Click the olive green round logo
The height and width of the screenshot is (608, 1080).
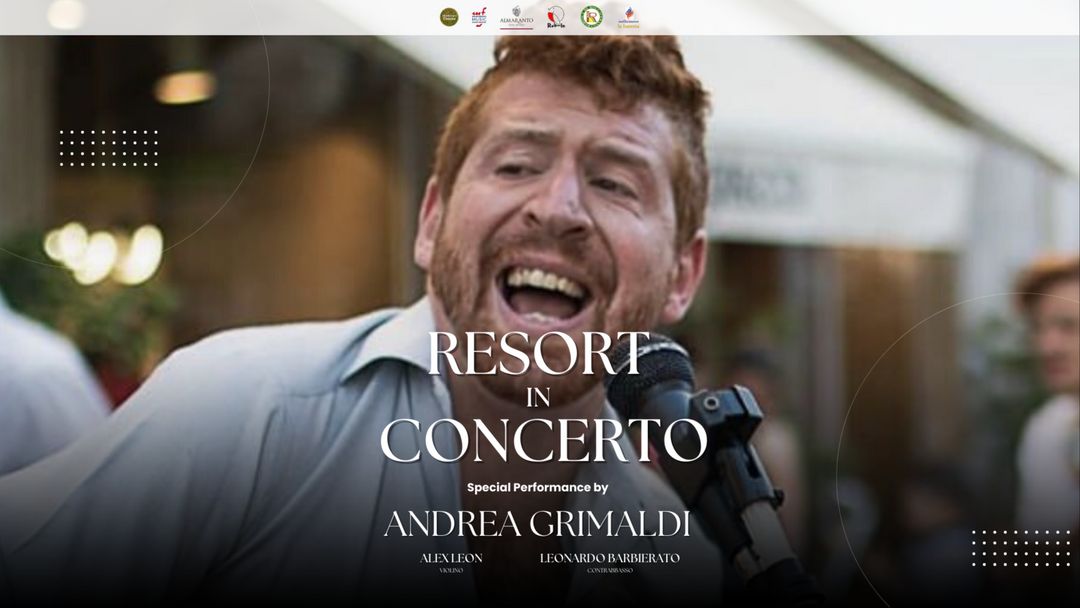coord(449,17)
